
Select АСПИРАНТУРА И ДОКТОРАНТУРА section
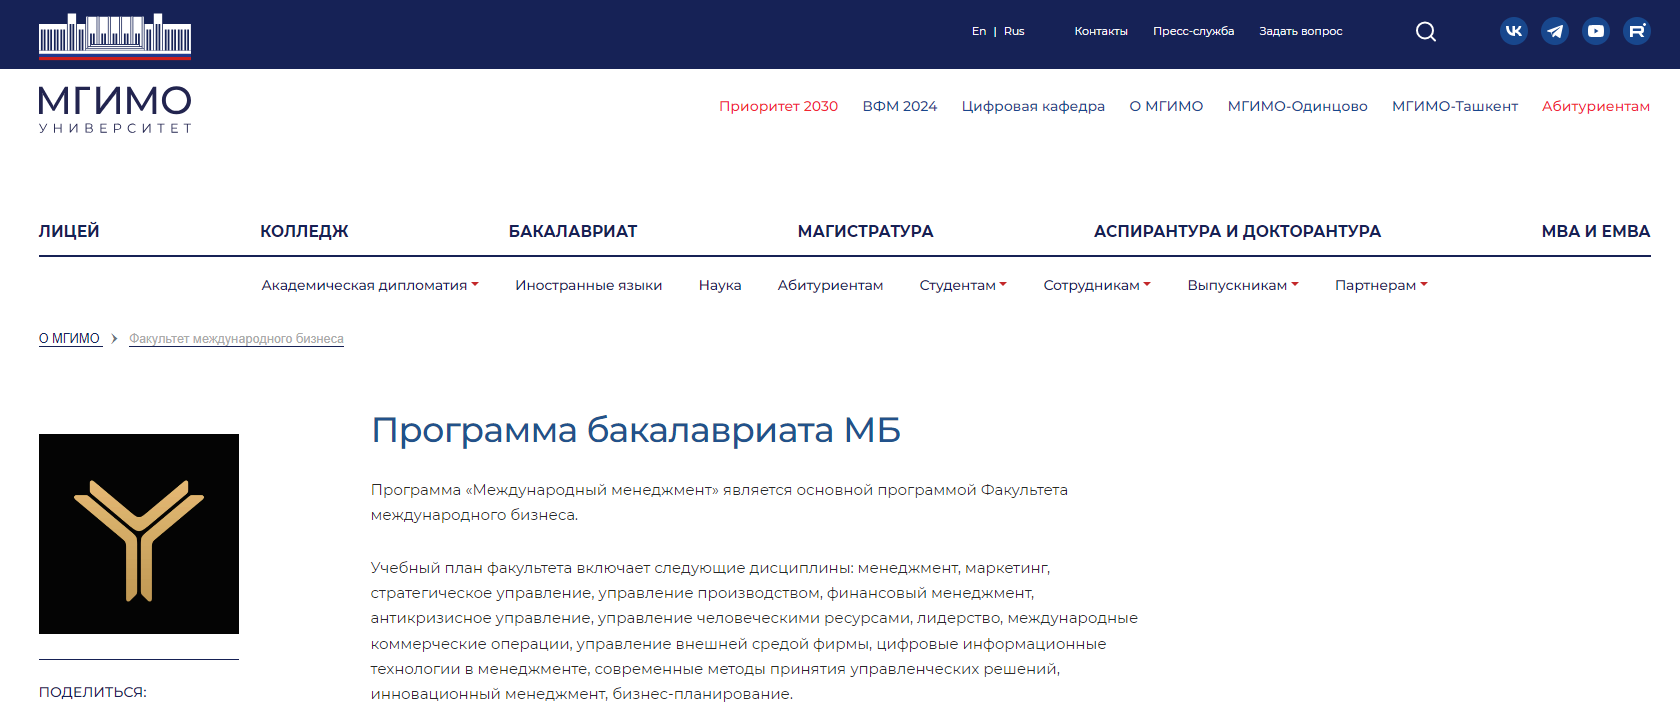pos(1237,231)
